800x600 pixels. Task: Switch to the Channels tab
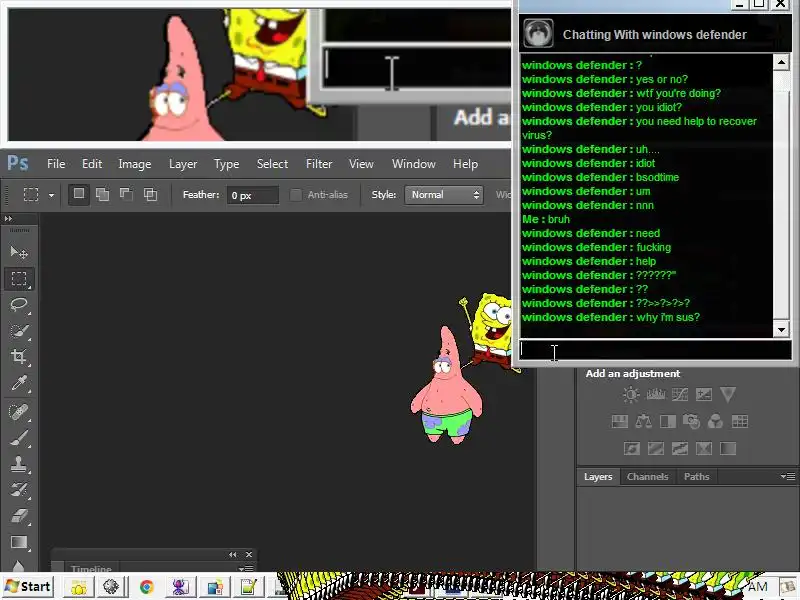point(647,477)
